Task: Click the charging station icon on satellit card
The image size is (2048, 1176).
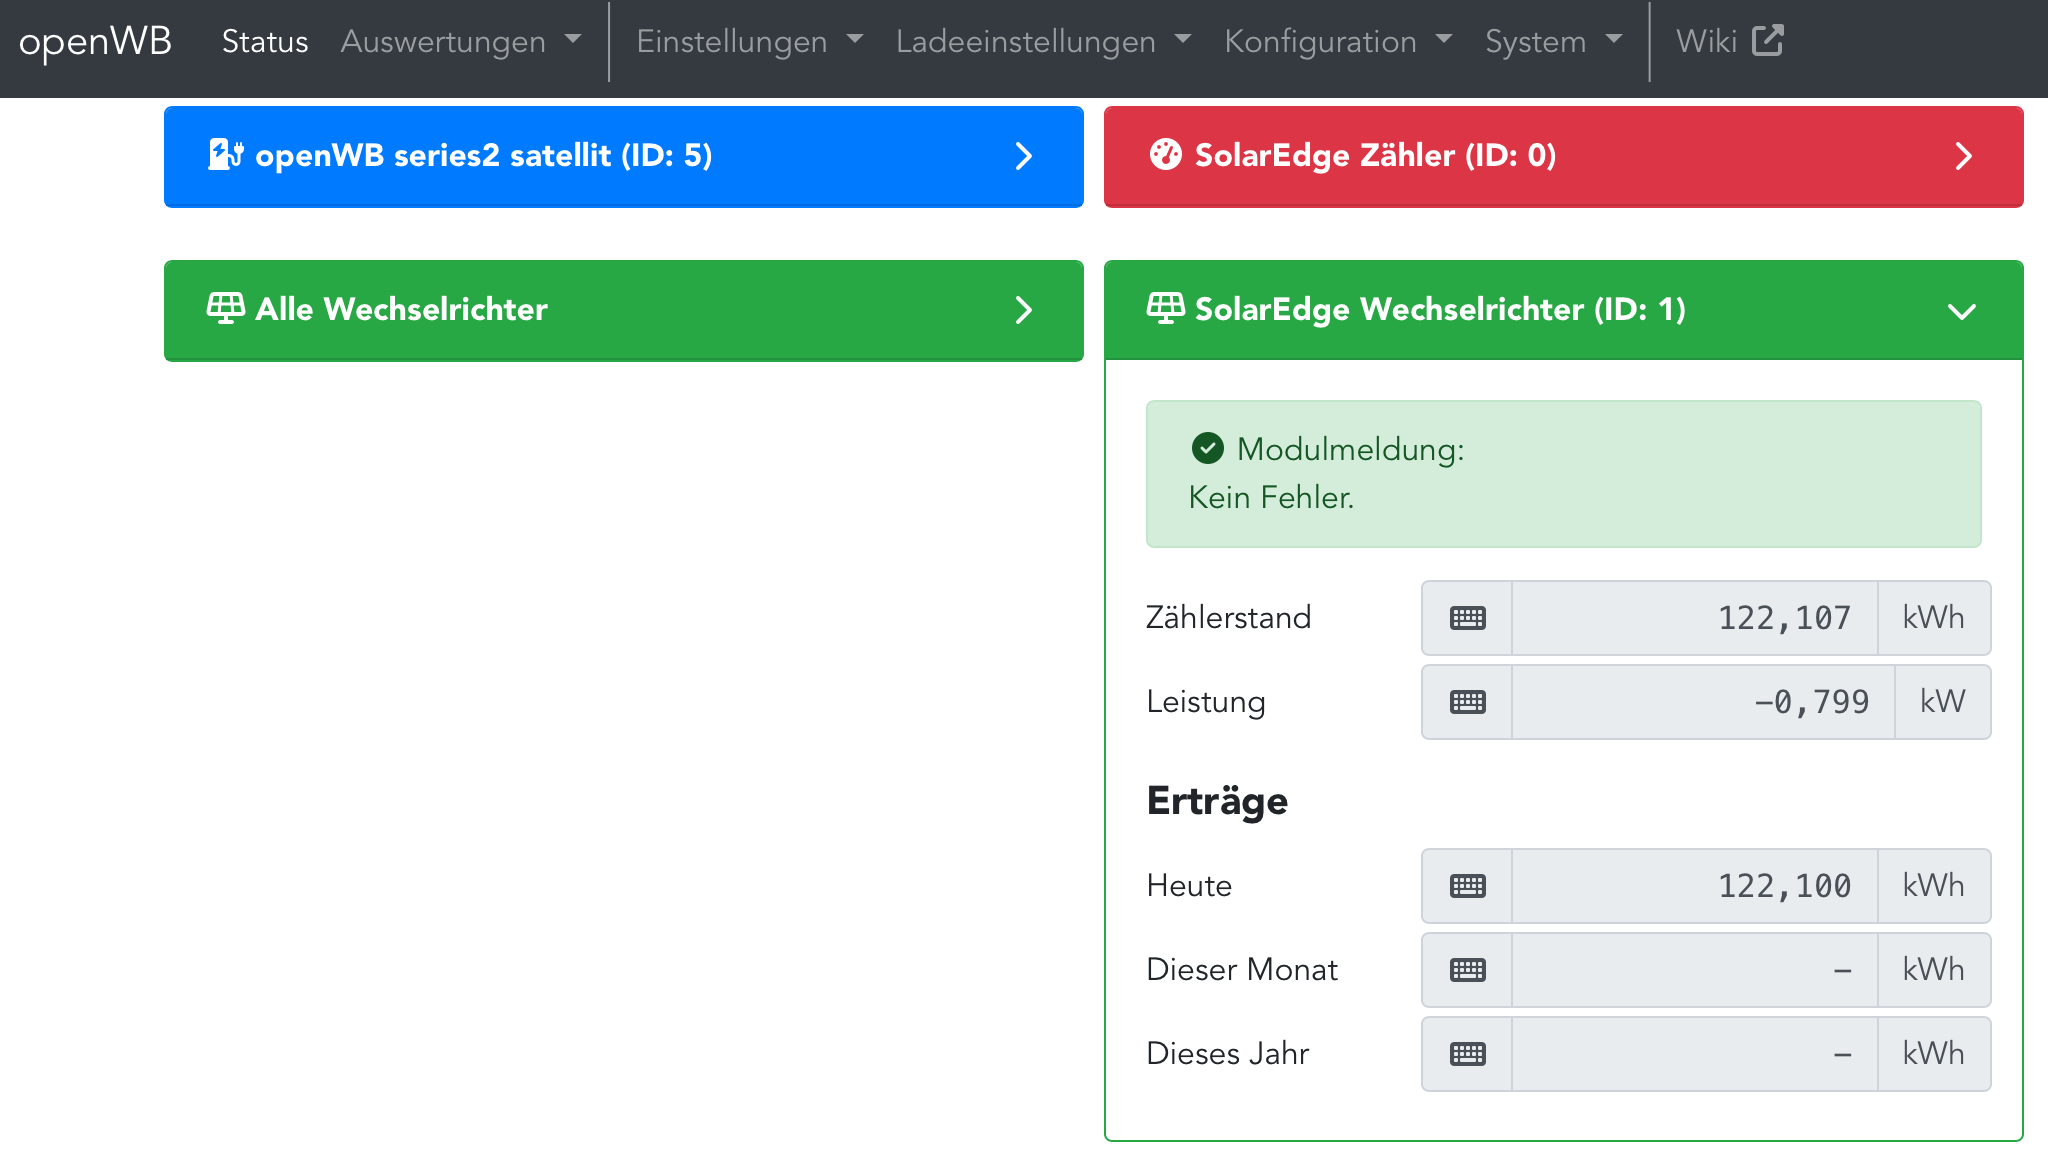Action: [225, 155]
